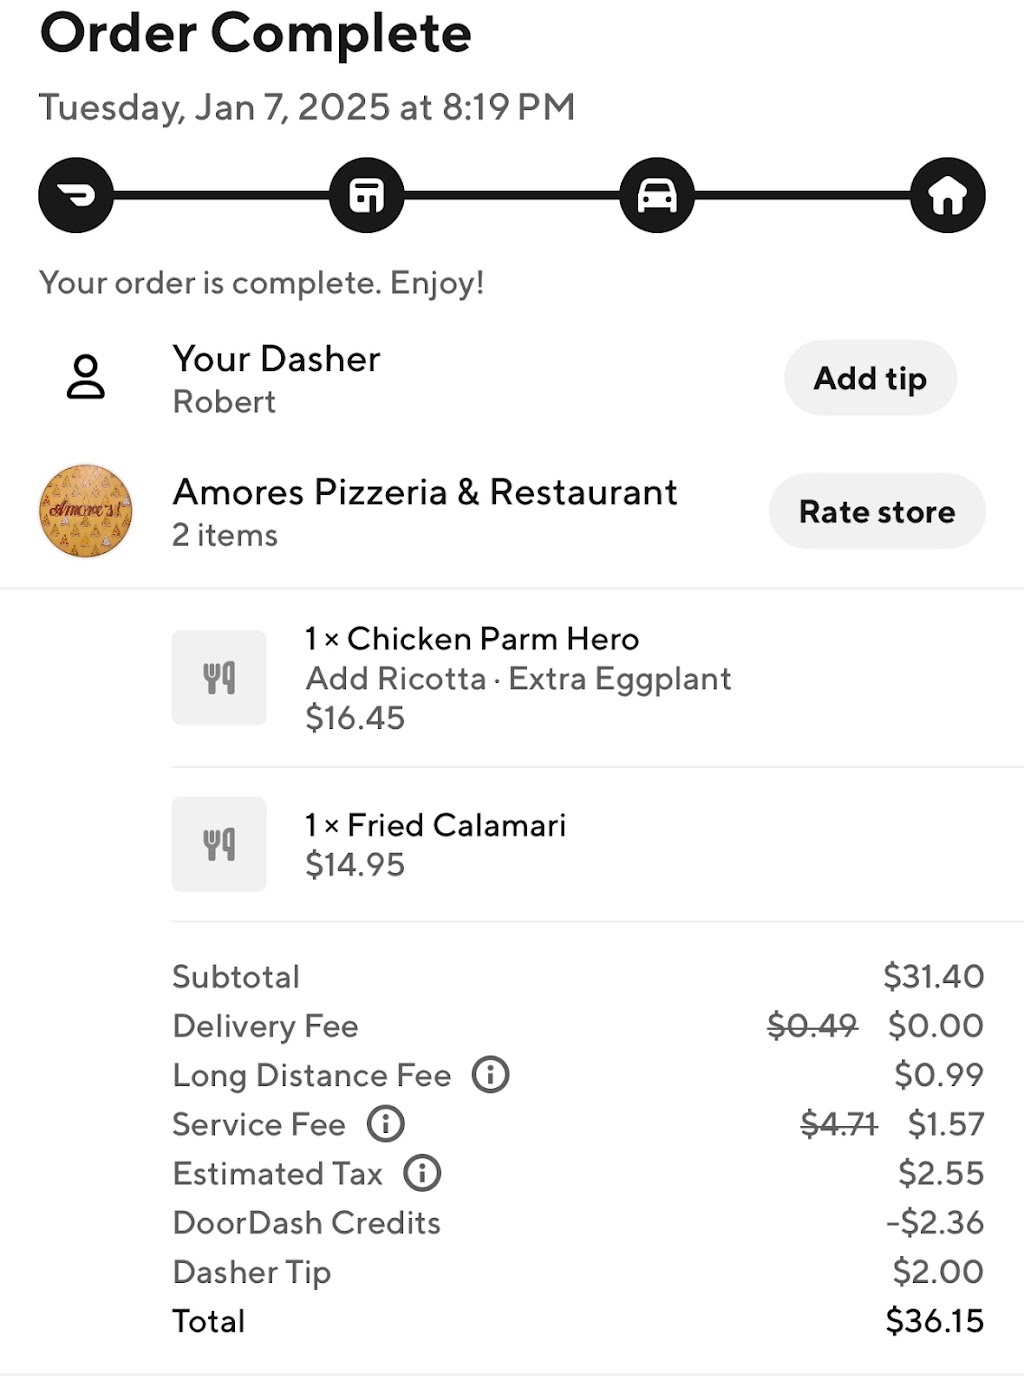The height and width of the screenshot is (1387, 1024).
Task: Tap the DoorDash logo progress step
Action: pos(76,195)
